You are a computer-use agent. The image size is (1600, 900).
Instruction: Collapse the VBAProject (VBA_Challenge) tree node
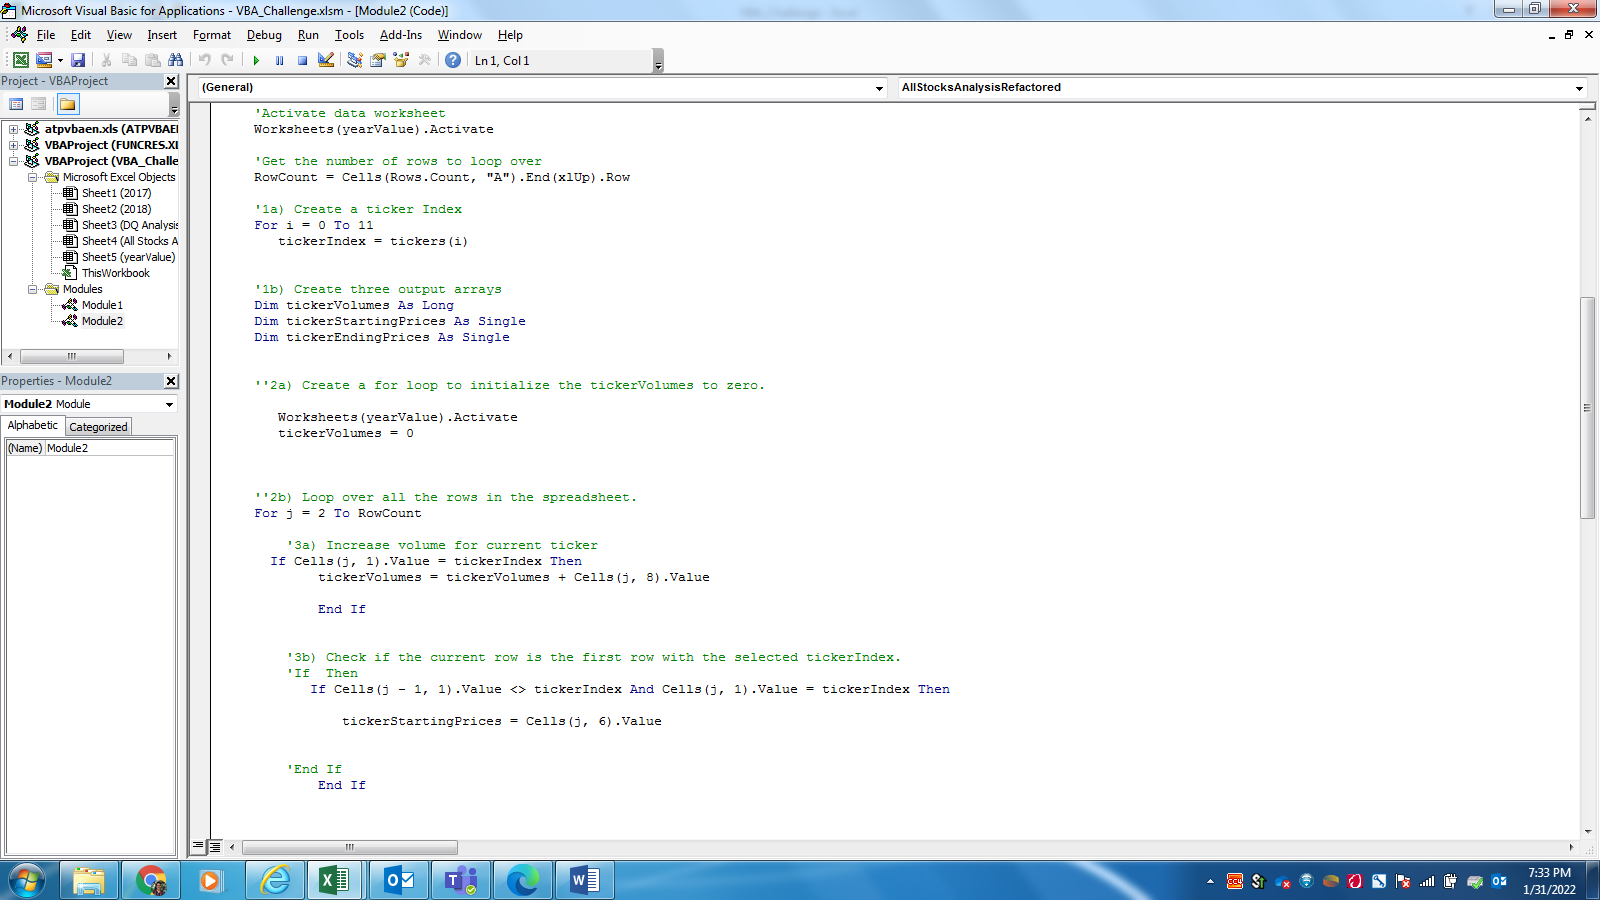pos(11,160)
